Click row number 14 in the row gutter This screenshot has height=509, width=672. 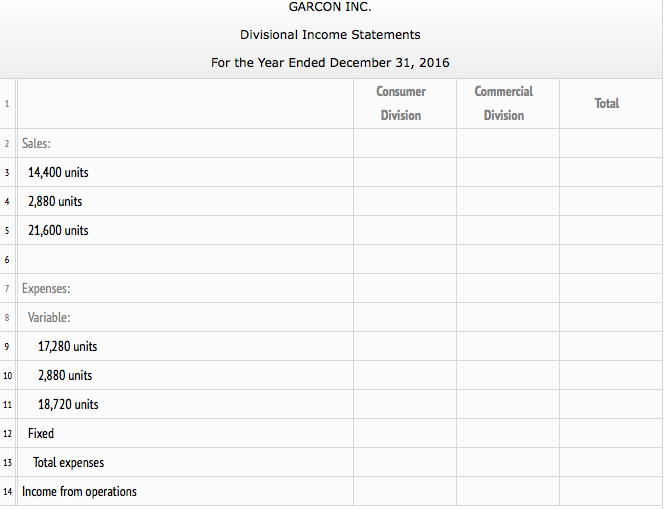[x=7, y=491]
